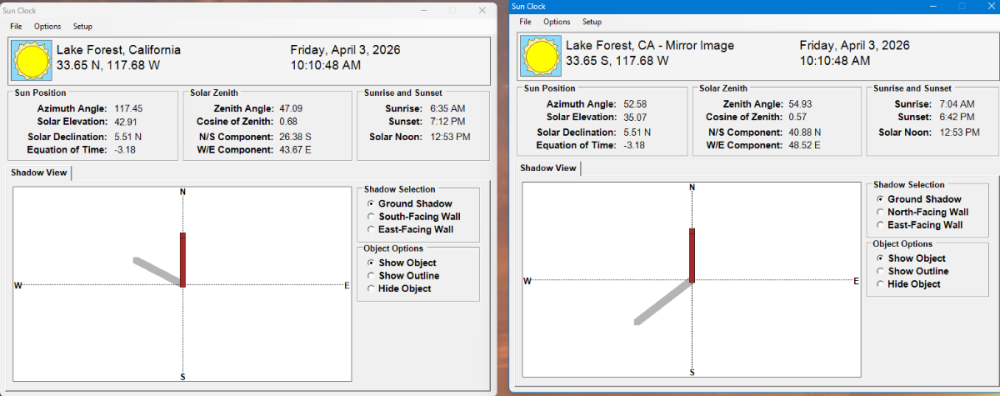1000x396 pixels.
Task: Click Sunset time 7:12 PM
Action: 448,121
